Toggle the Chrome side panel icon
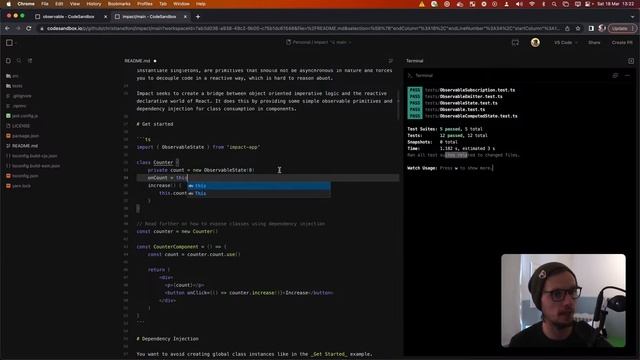The width and height of the screenshot is (640, 360). tap(591, 29)
